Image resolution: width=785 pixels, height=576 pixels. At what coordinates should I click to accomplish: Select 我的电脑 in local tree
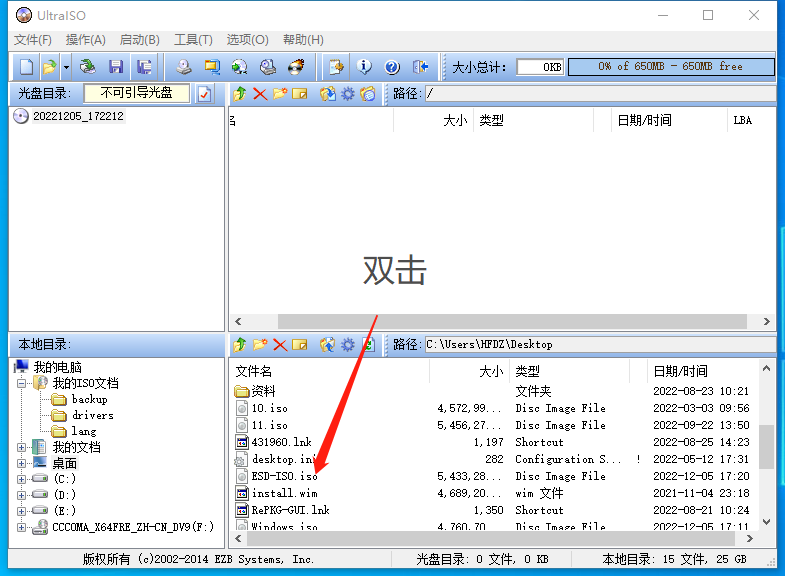click(58, 367)
